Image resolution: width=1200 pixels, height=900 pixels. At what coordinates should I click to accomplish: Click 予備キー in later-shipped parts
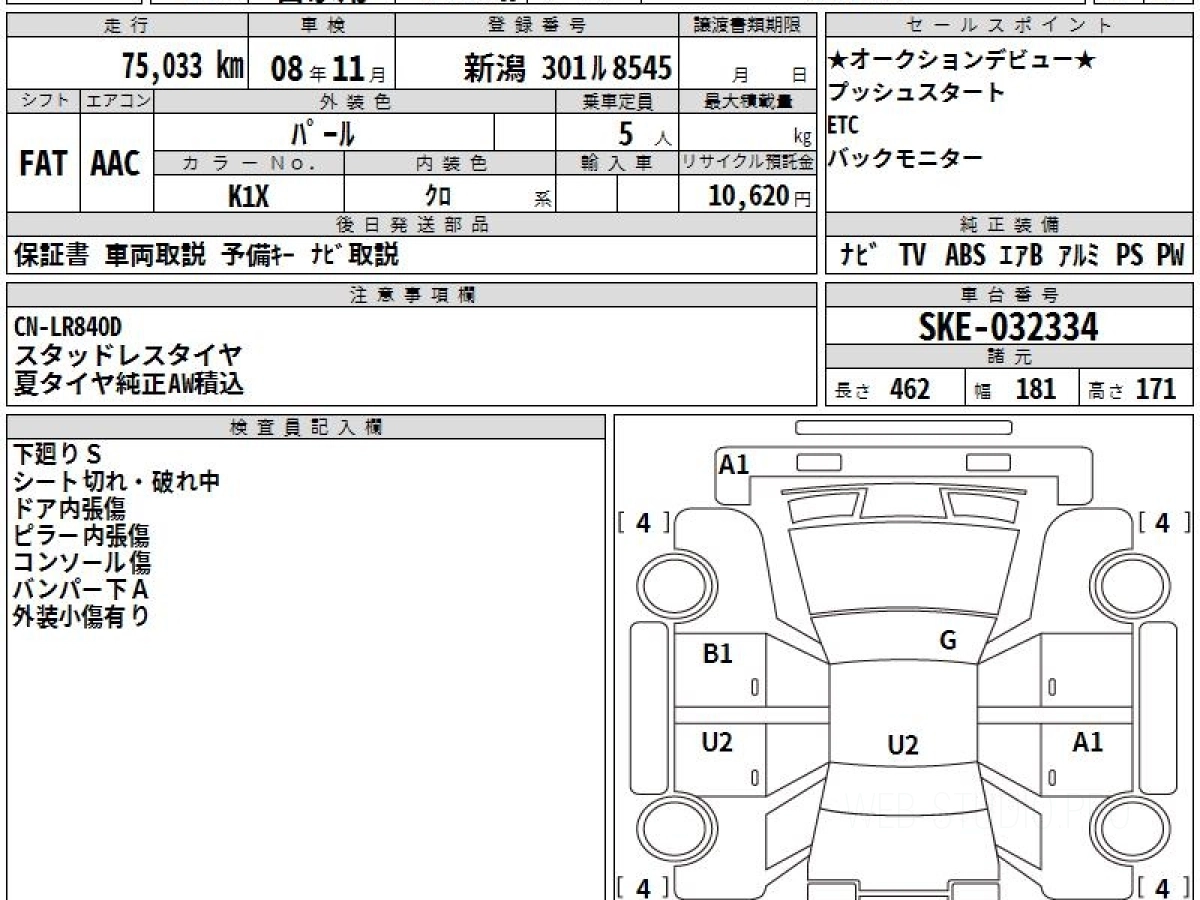point(258,255)
